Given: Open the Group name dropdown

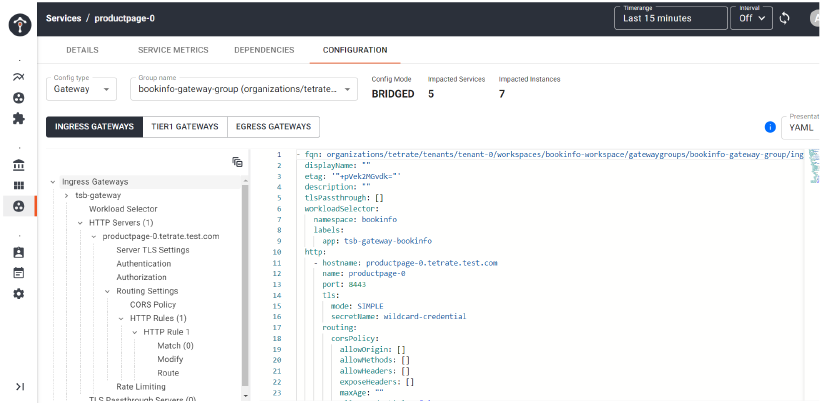Looking at the screenshot, I should (243, 89).
